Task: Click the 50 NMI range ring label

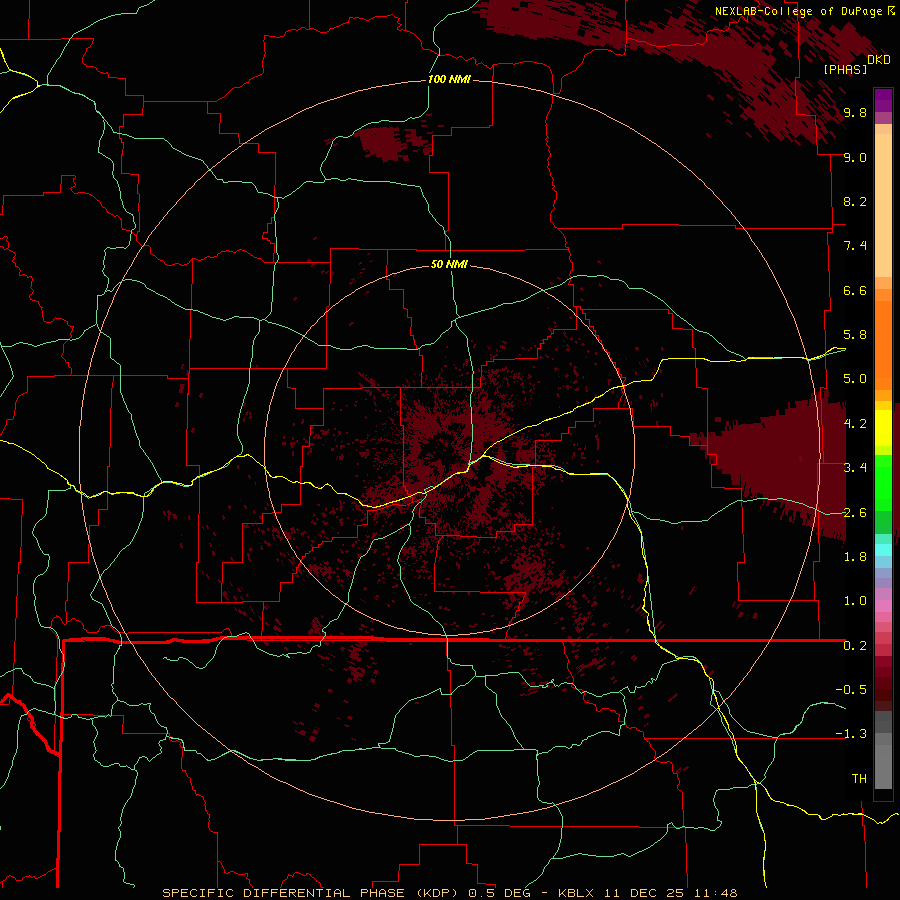Action: click(x=449, y=264)
